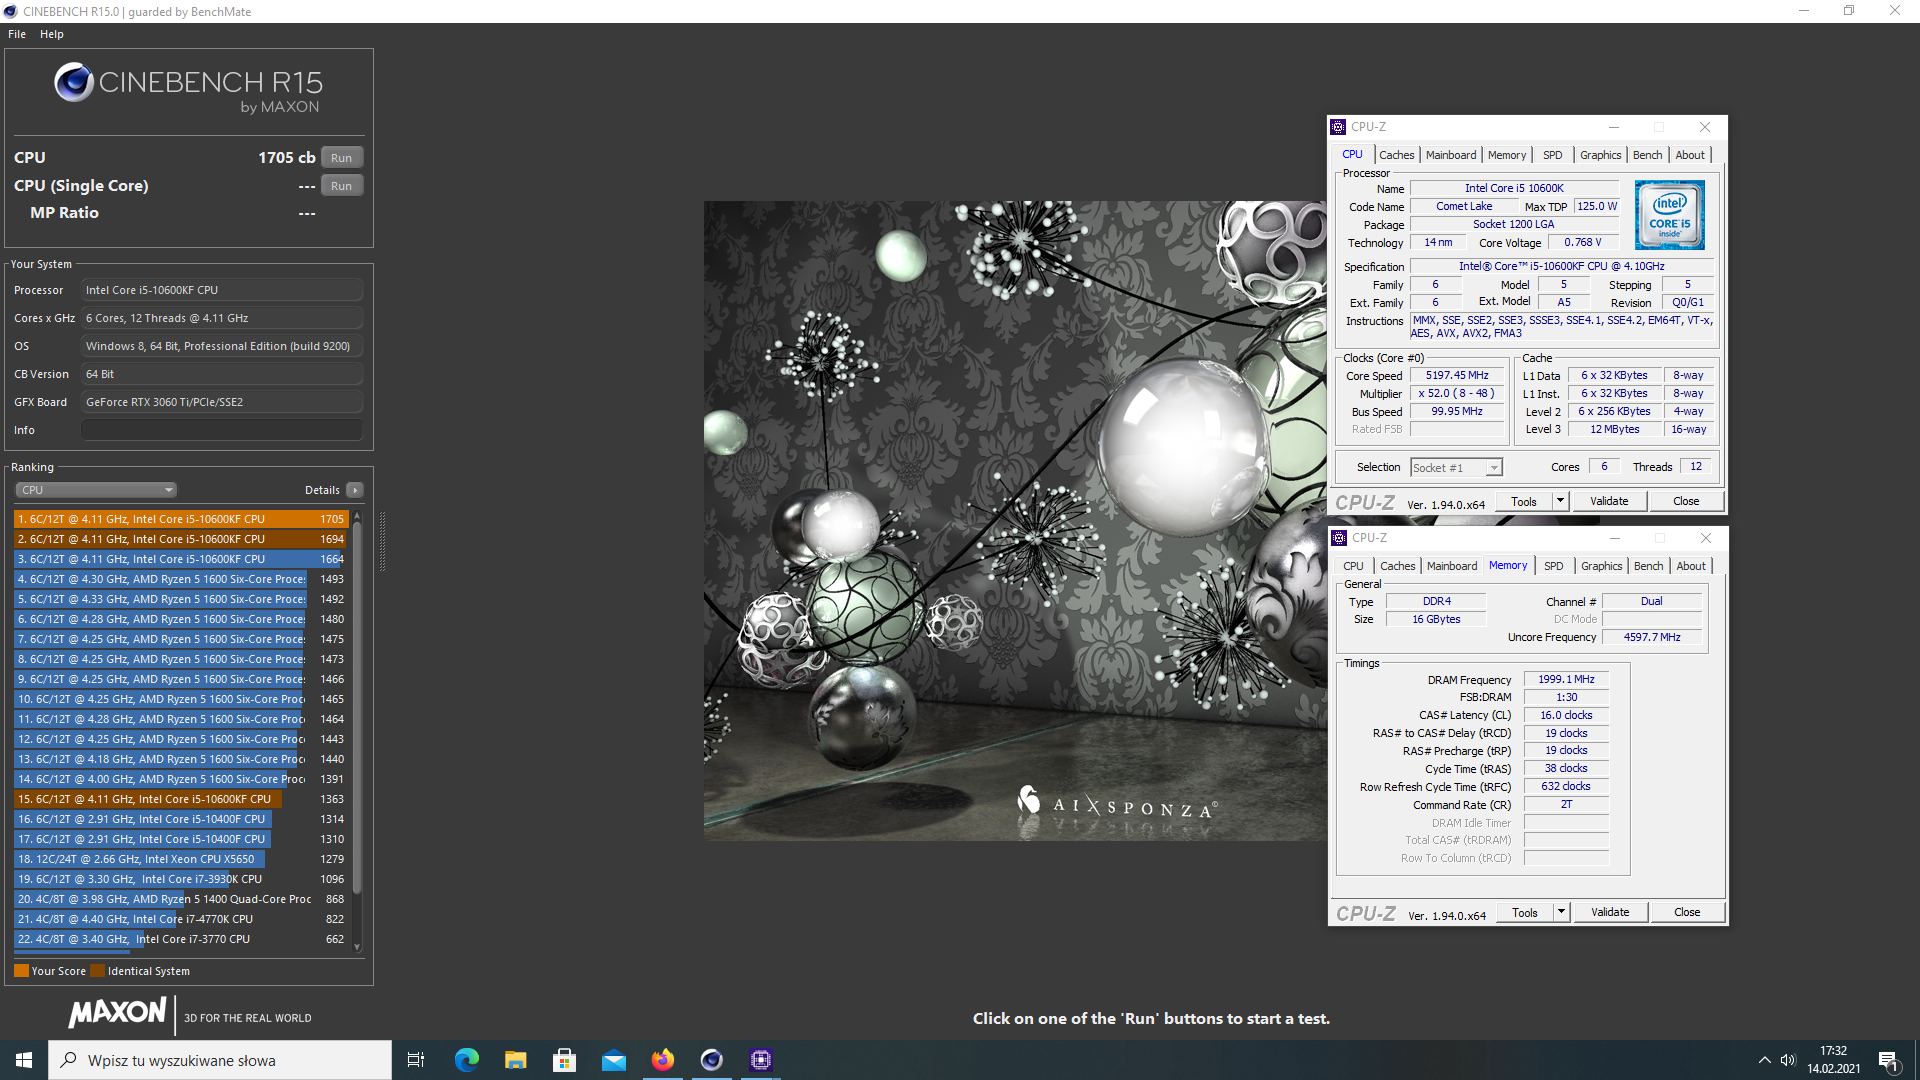Open the Help menu

[x=52, y=34]
